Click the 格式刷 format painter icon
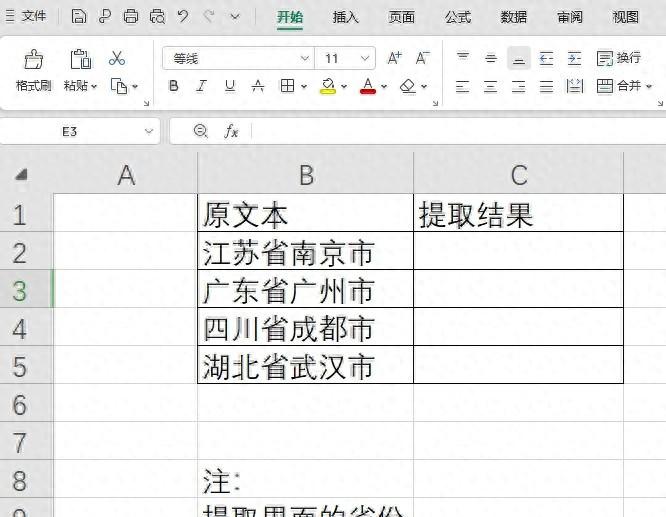Screen dimensions: 666x517 pyautogui.click(x=34, y=59)
